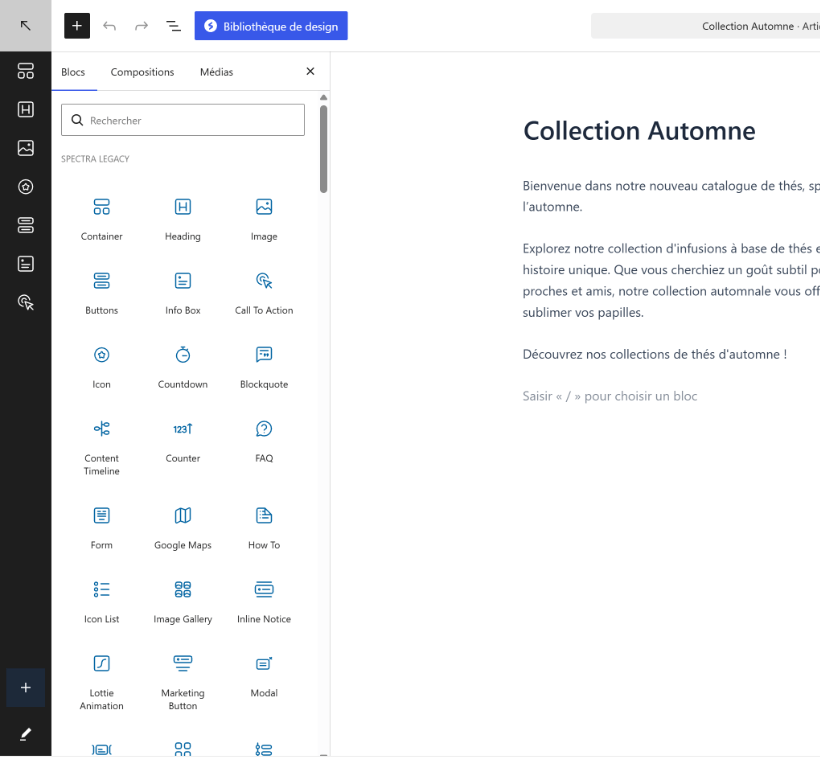Select the Form block
The height and width of the screenshot is (760, 820).
101,528
